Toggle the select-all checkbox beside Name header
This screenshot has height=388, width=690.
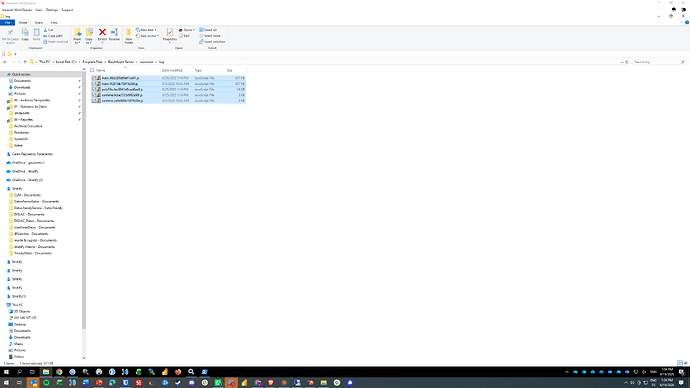coord(92,70)
